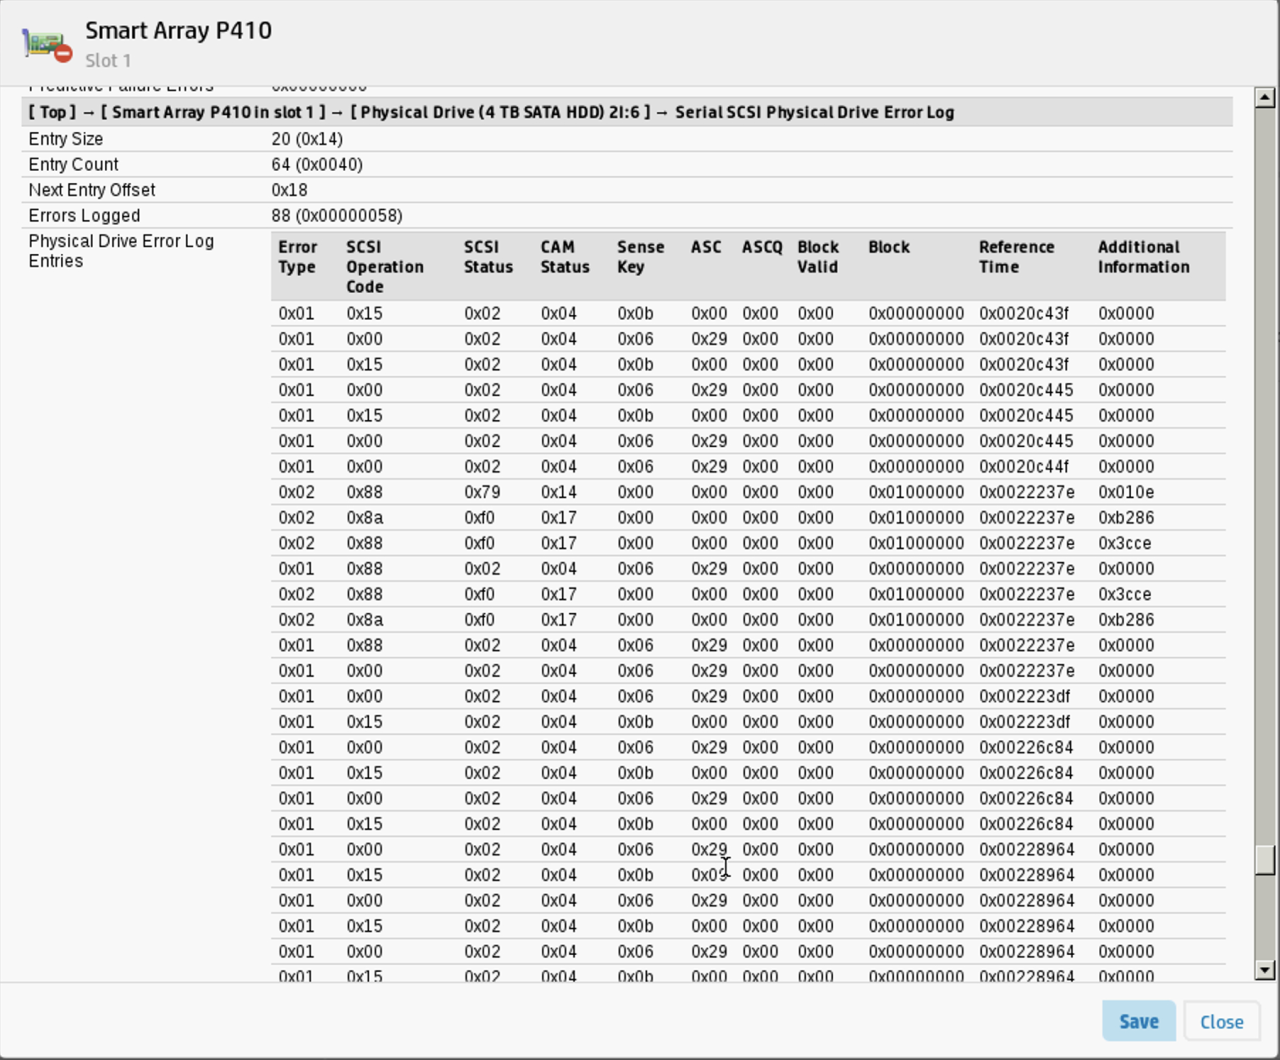Select the 0x010e additional information value

1125,492
